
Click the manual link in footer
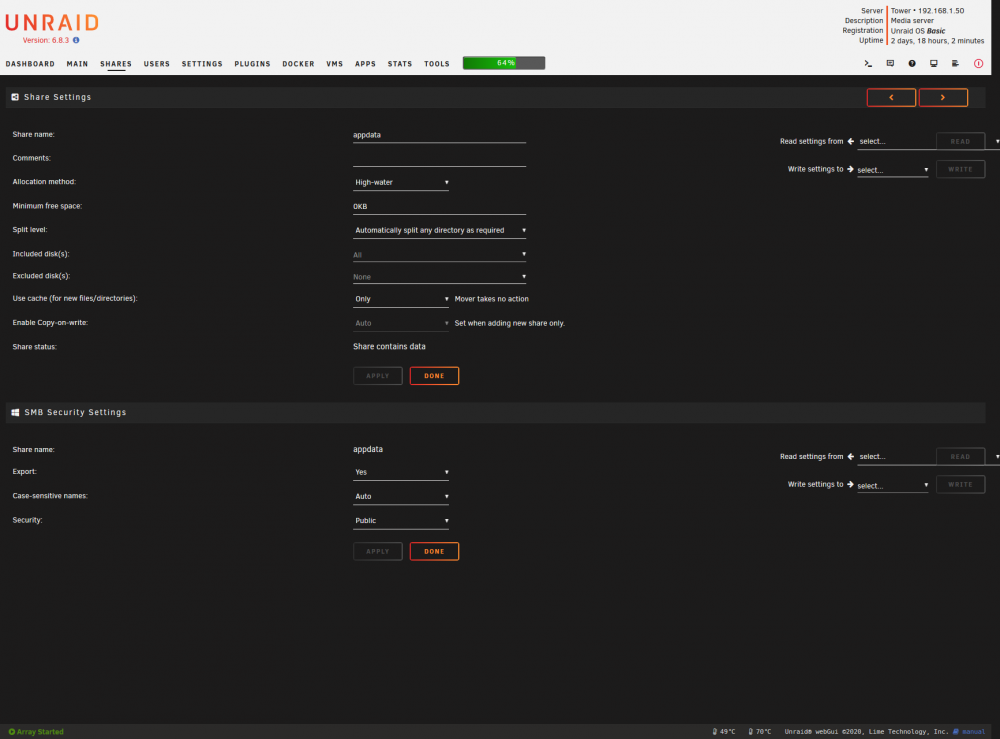pos(973,731)
